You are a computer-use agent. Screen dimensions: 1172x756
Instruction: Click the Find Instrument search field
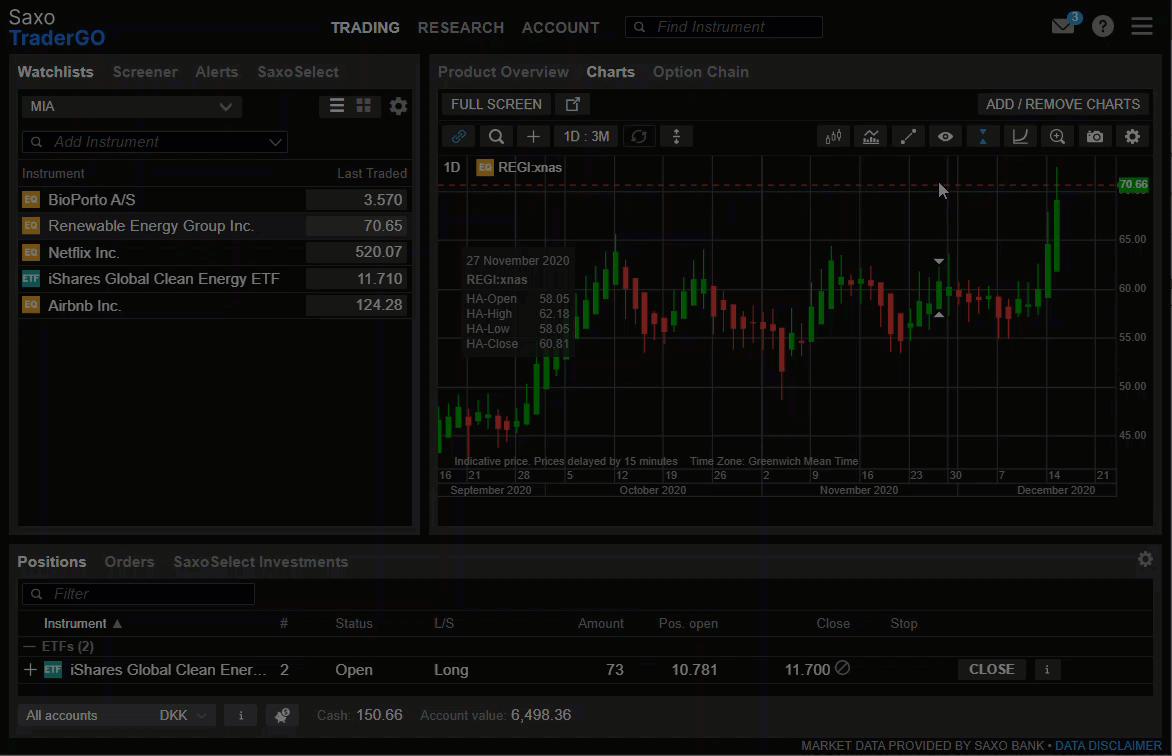pyautogui.click(x=724, y=27)
